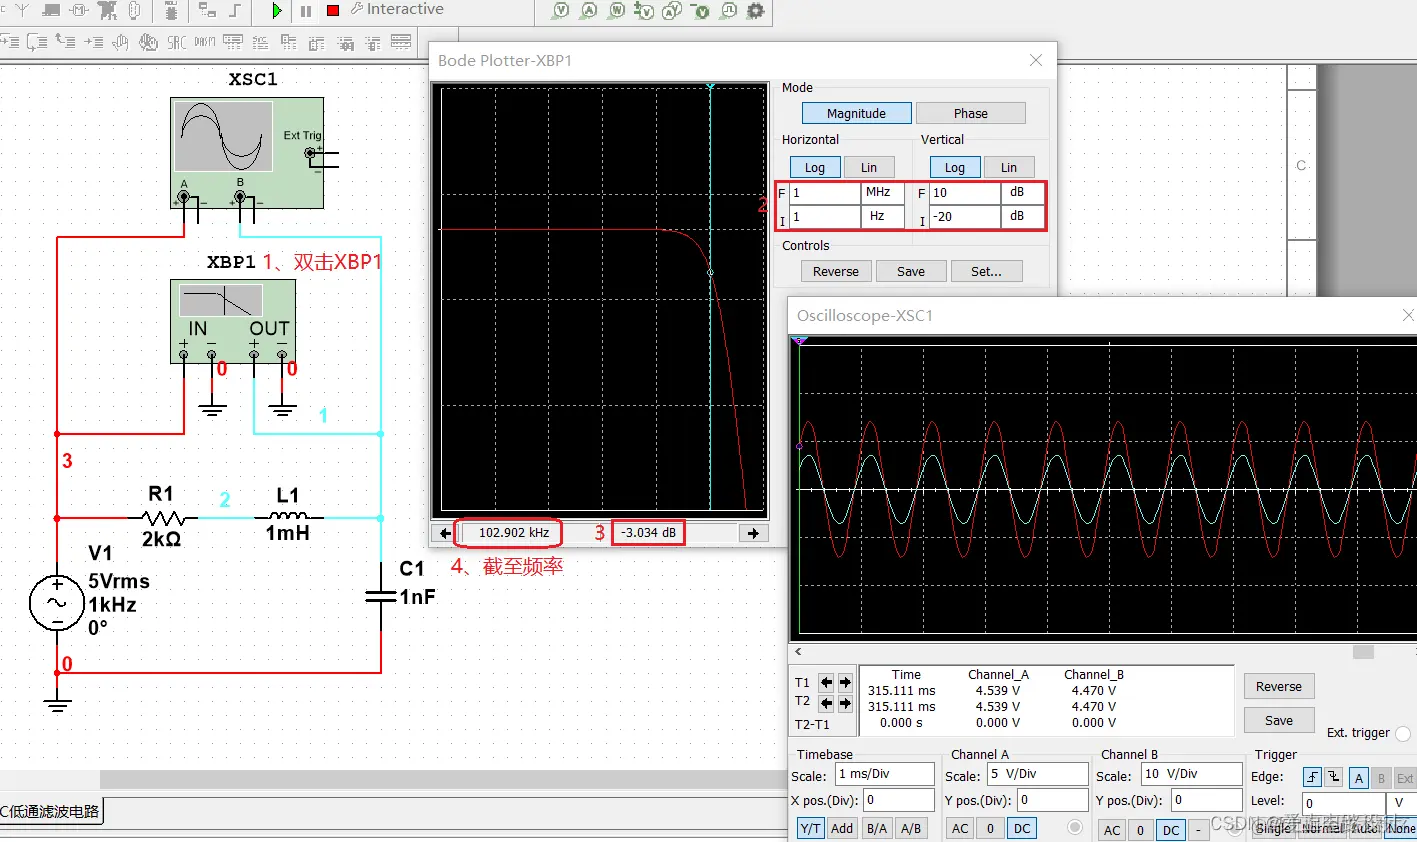1417x842 pixels.
Task: Pause the running simulation
Action: [305, 11]
